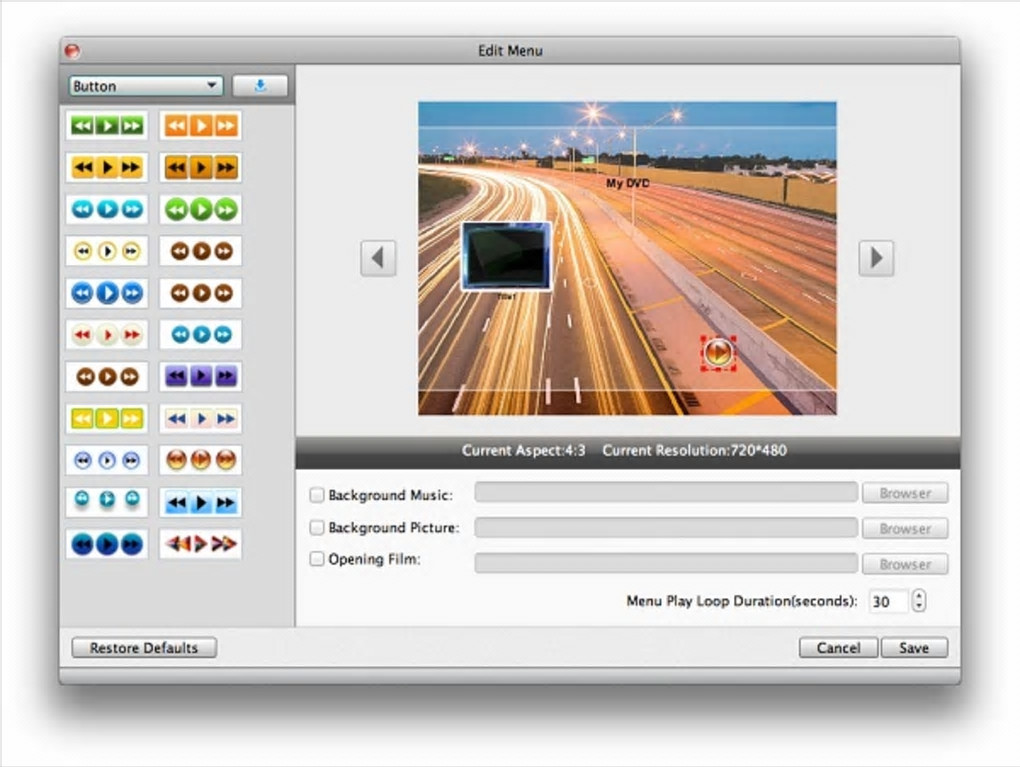1020x767 pixels.
Task: Select the dark blue round button style
Action: 107,544
